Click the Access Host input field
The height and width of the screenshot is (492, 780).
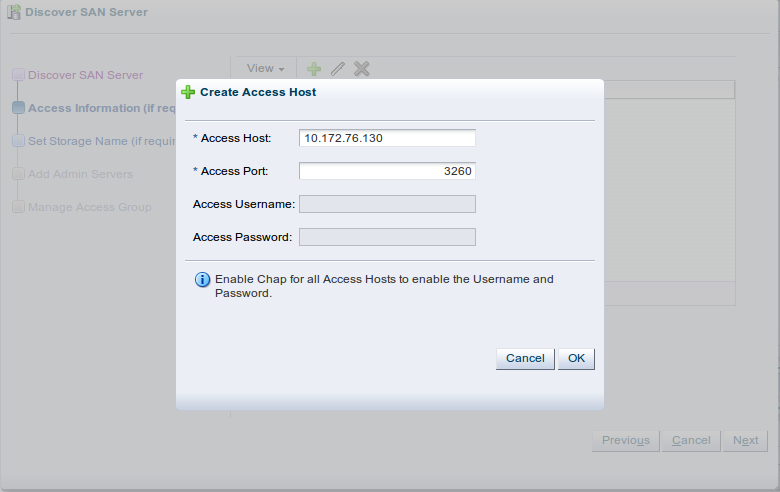387,138
